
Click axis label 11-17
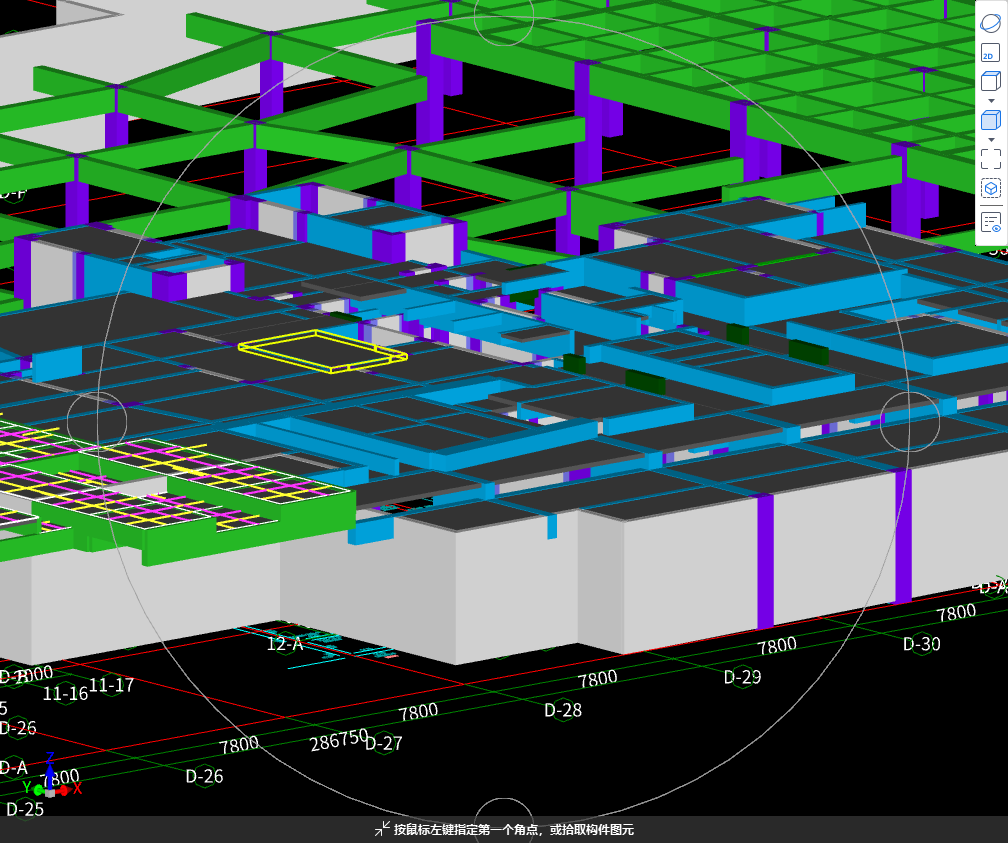coord(111,685)
